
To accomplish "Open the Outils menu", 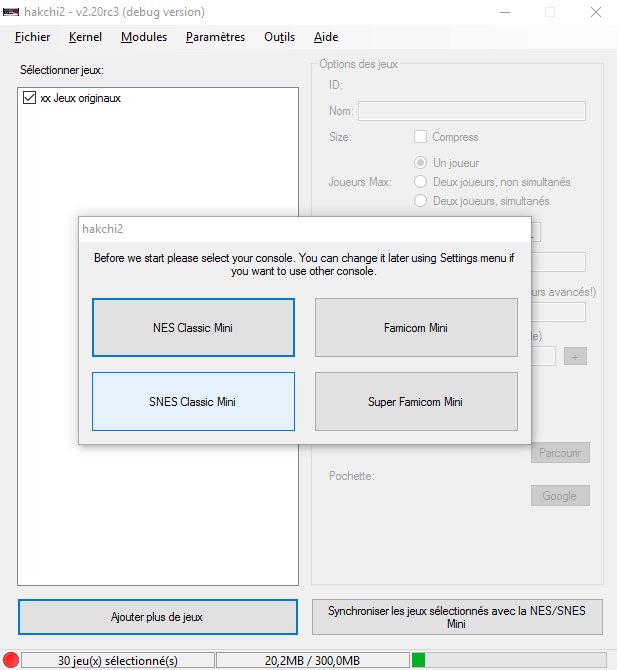I will [x=279, y=37].
